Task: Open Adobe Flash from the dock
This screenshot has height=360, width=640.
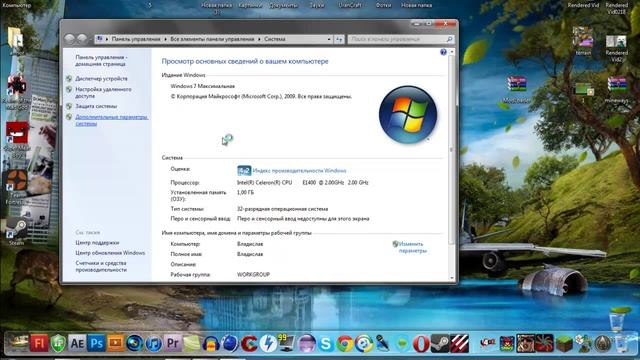Action: 39,343
